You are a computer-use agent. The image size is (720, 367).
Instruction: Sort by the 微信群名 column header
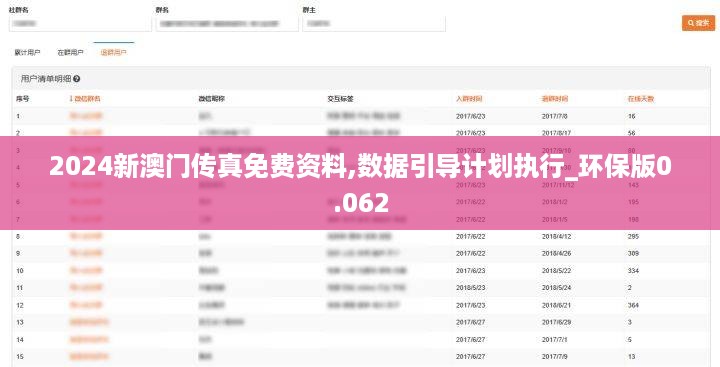coord(84,99)
